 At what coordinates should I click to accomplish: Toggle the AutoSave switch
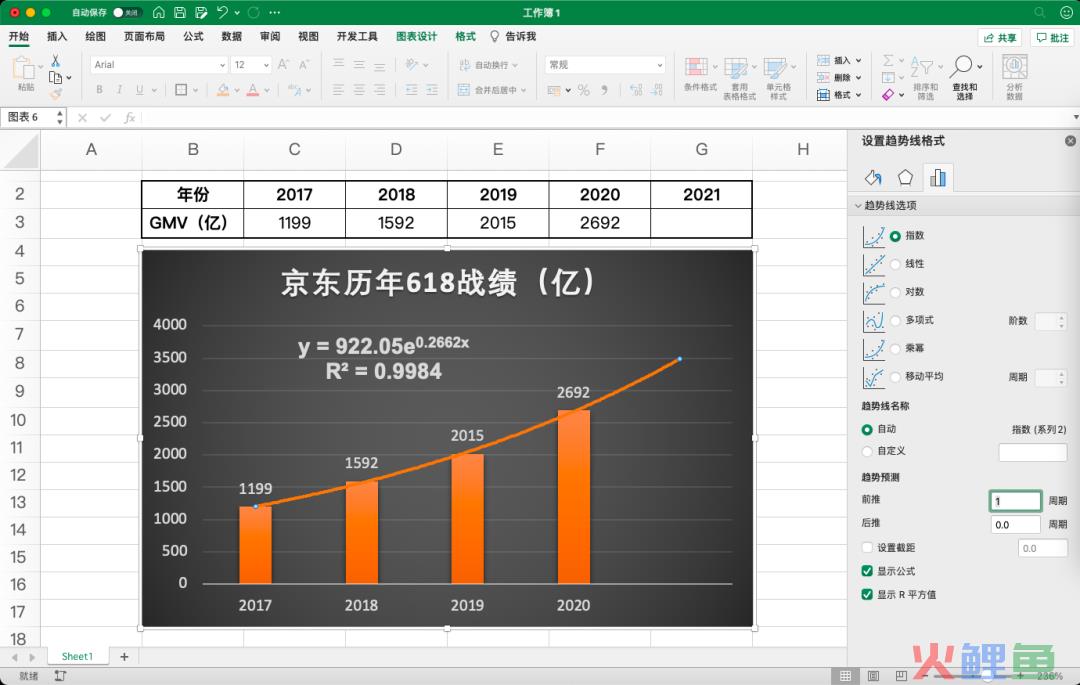point(127,12)
